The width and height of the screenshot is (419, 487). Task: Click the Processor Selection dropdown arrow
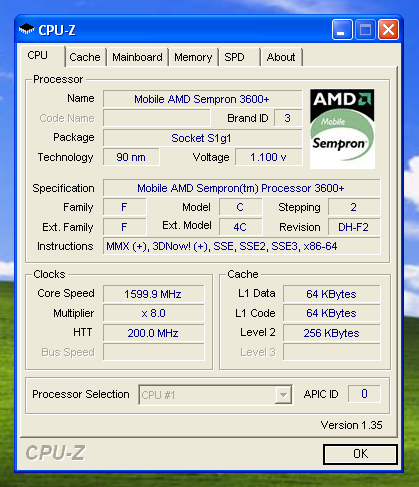tap(283, 395)
